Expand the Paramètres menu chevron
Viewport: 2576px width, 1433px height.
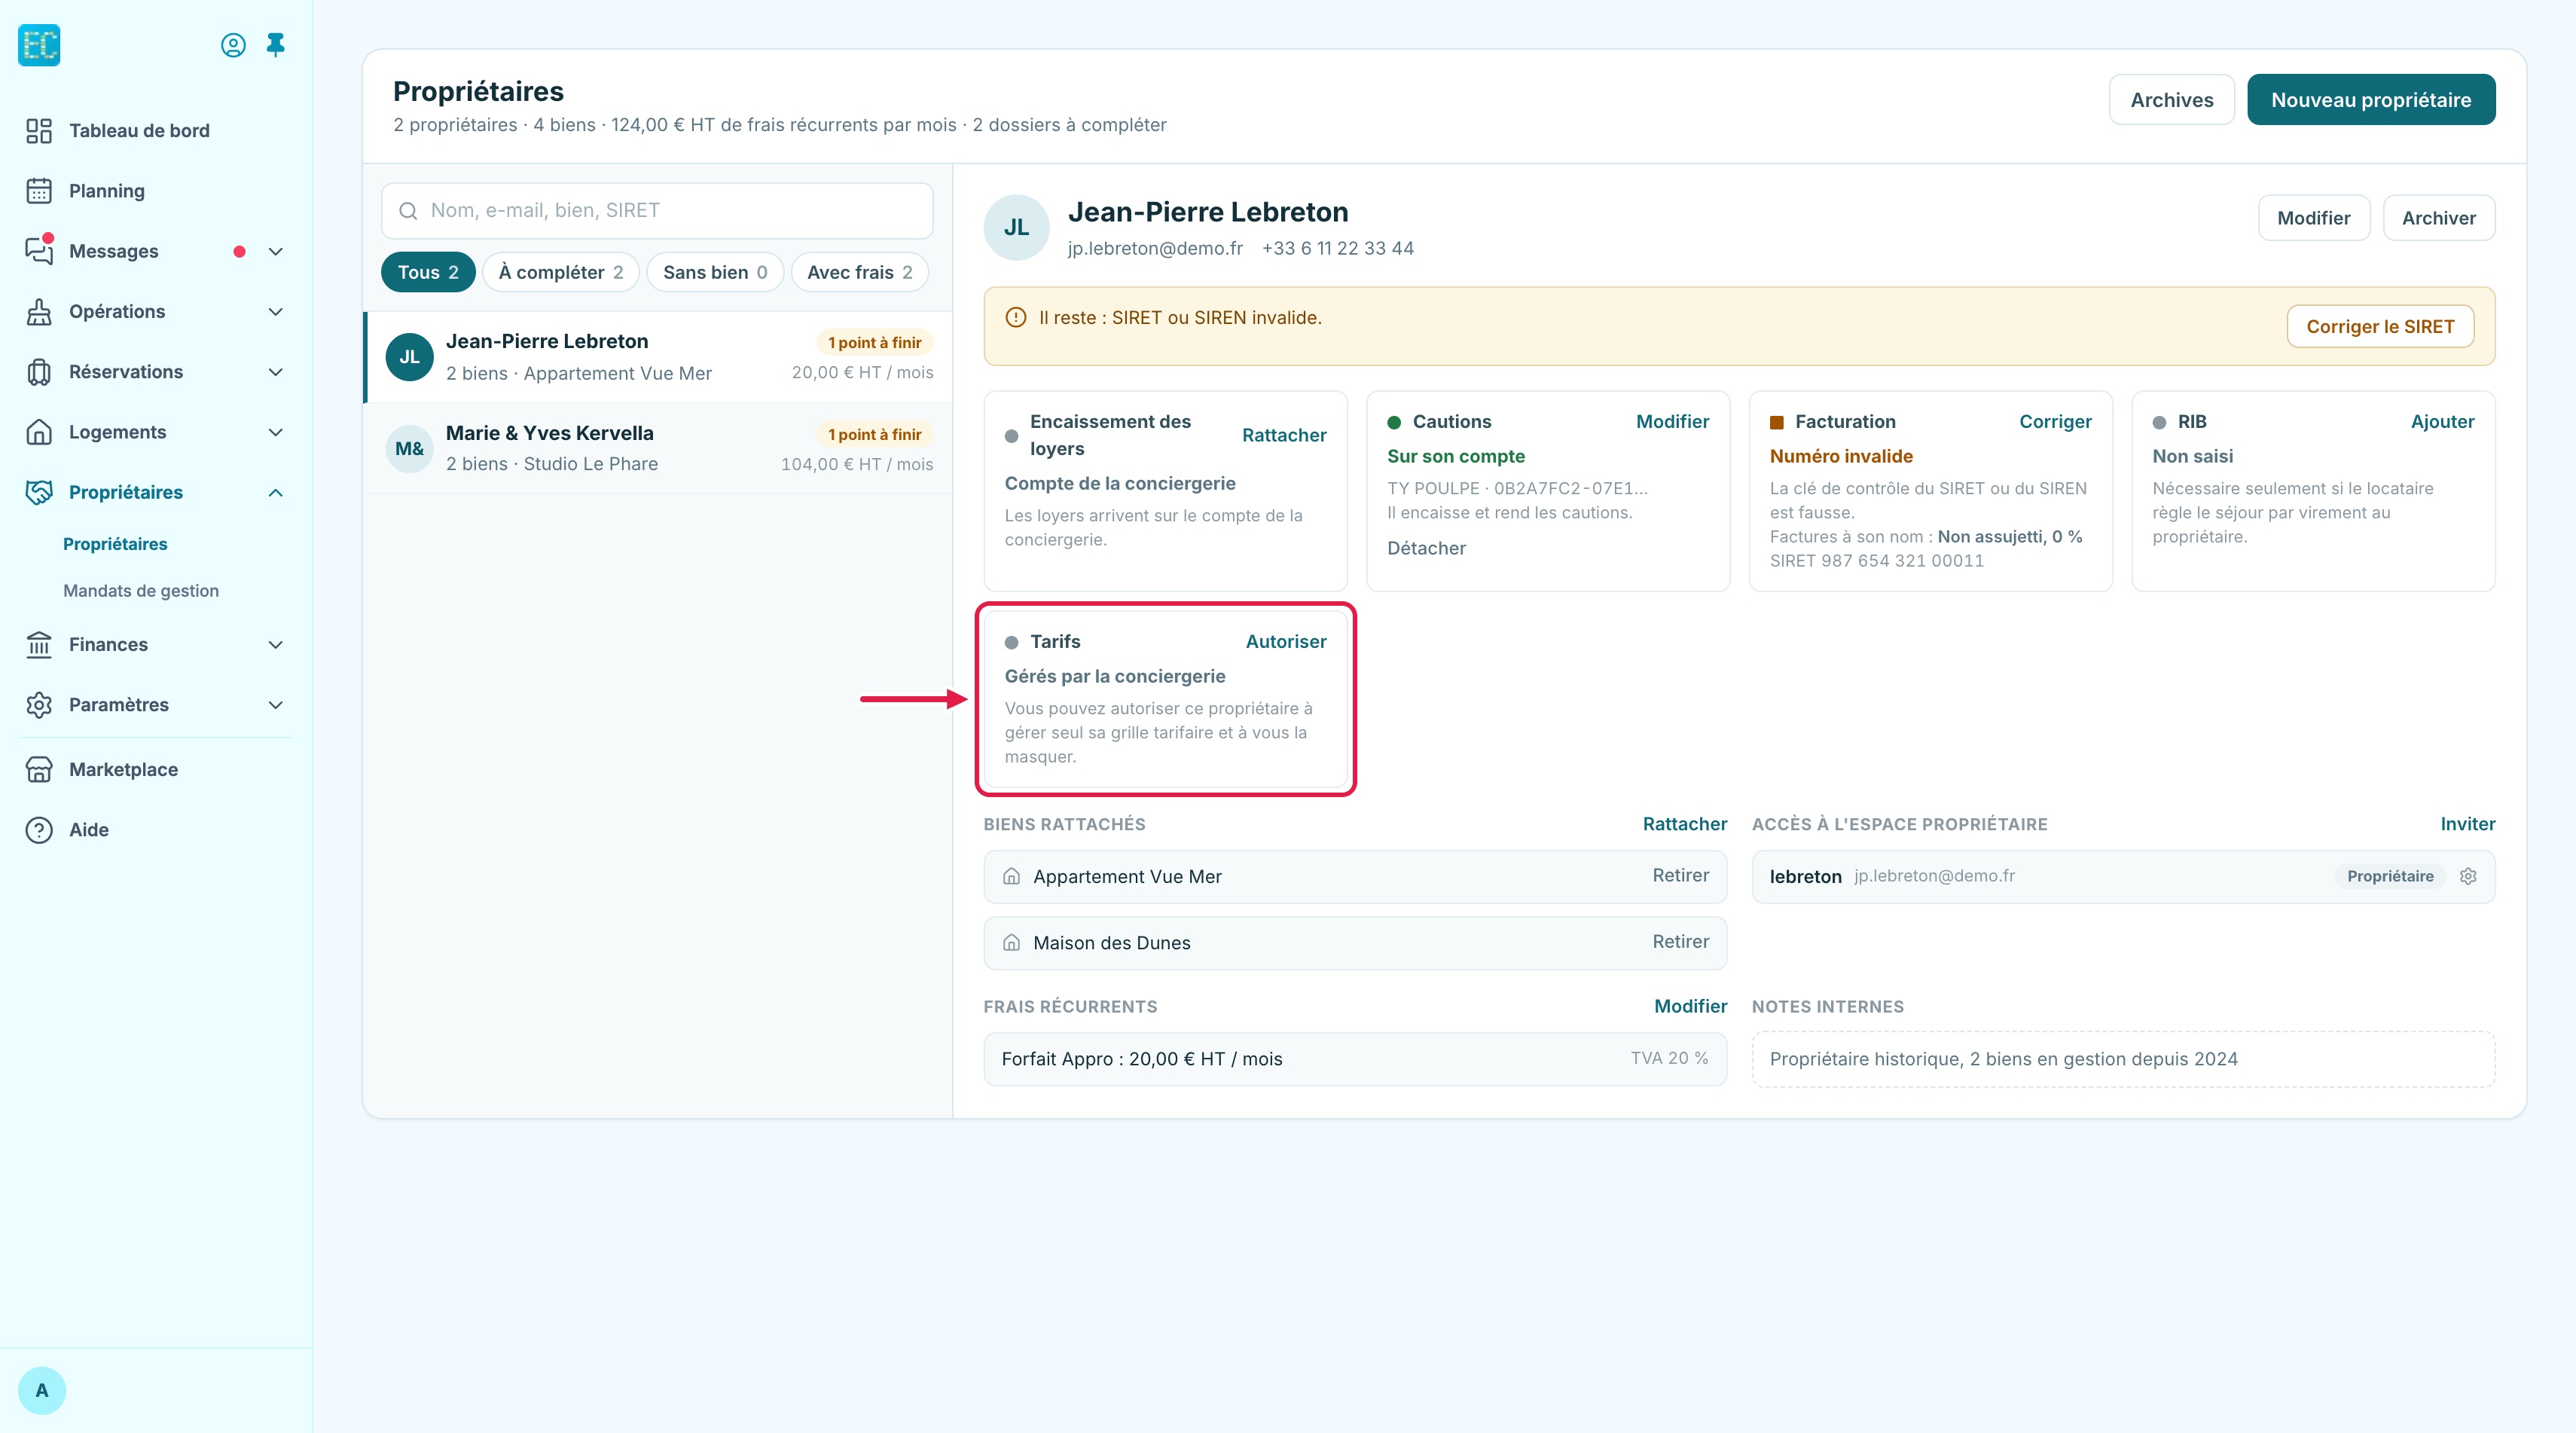click(x=276, y=705)
